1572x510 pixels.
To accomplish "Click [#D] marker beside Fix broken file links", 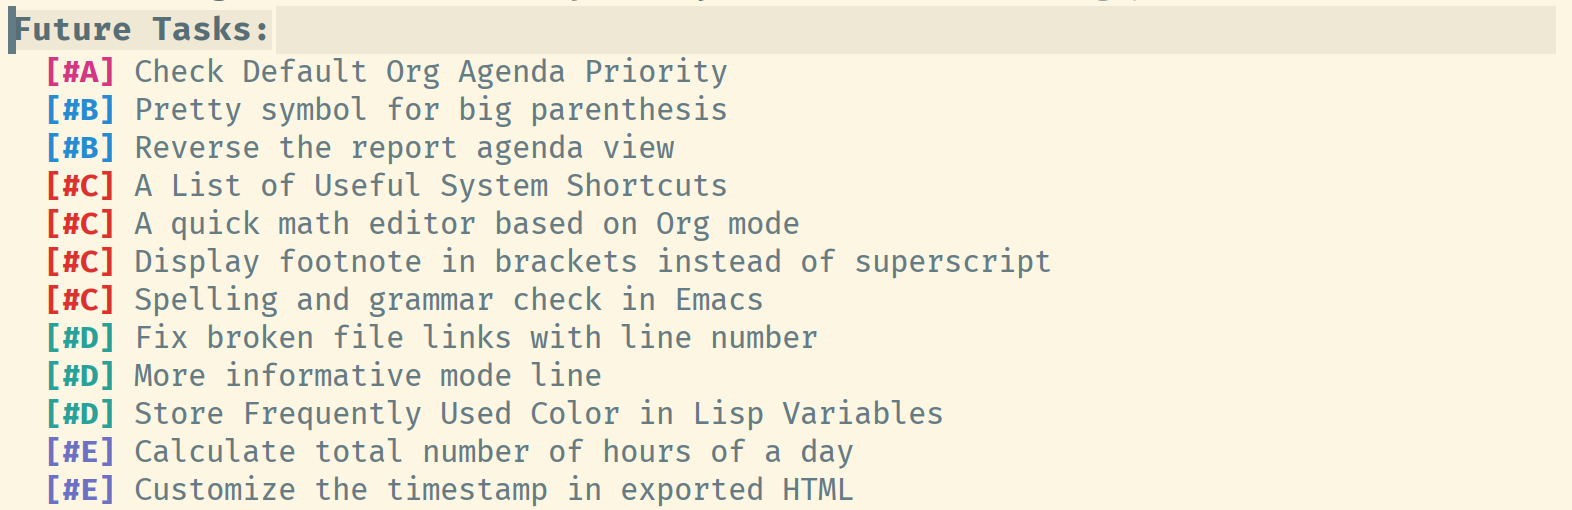I will (81, 338).
